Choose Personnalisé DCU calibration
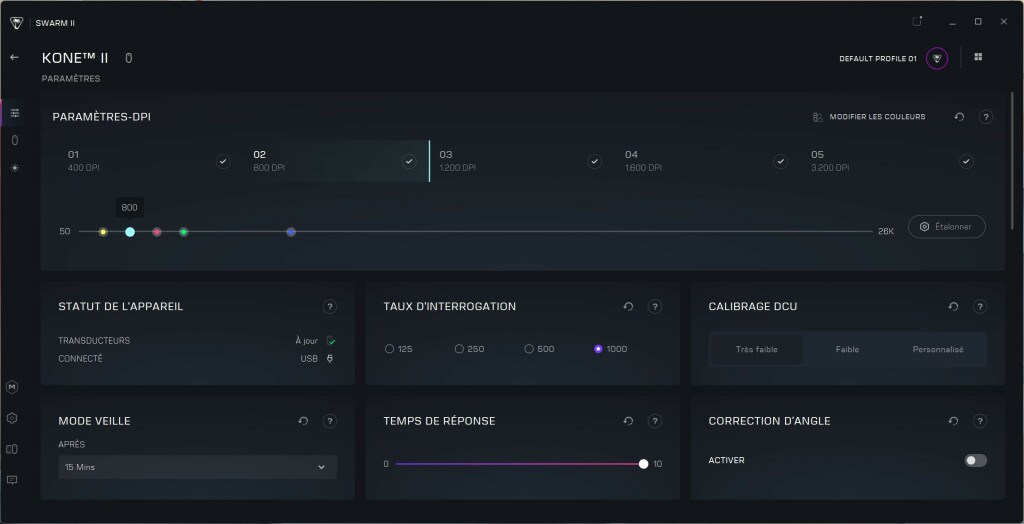The width and height of the screenshot is (1024, 524). (938, 350)
